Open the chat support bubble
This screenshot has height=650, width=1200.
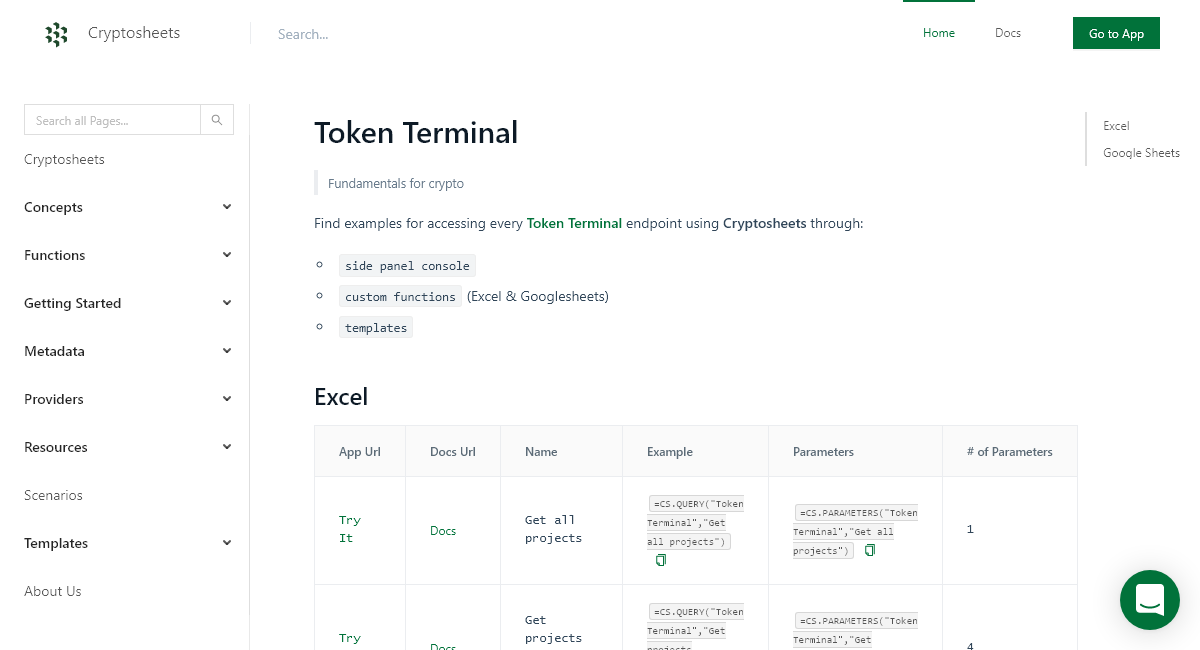coord(1149,600)
